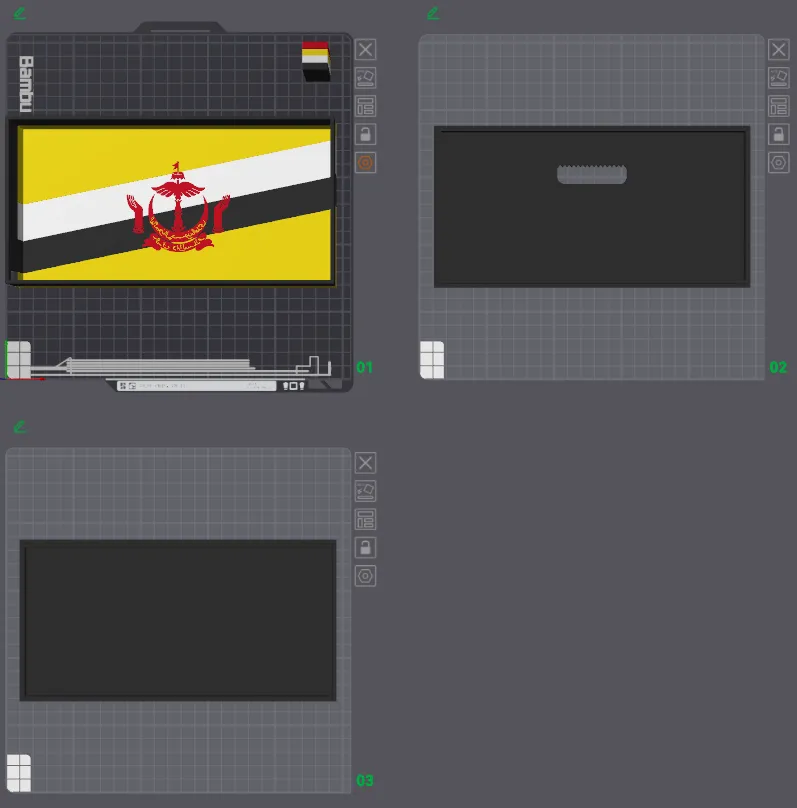This screenshot has width=797, height=808.
Task: Select the multicolor prime tower on plate 01
Action: (316, 61)
